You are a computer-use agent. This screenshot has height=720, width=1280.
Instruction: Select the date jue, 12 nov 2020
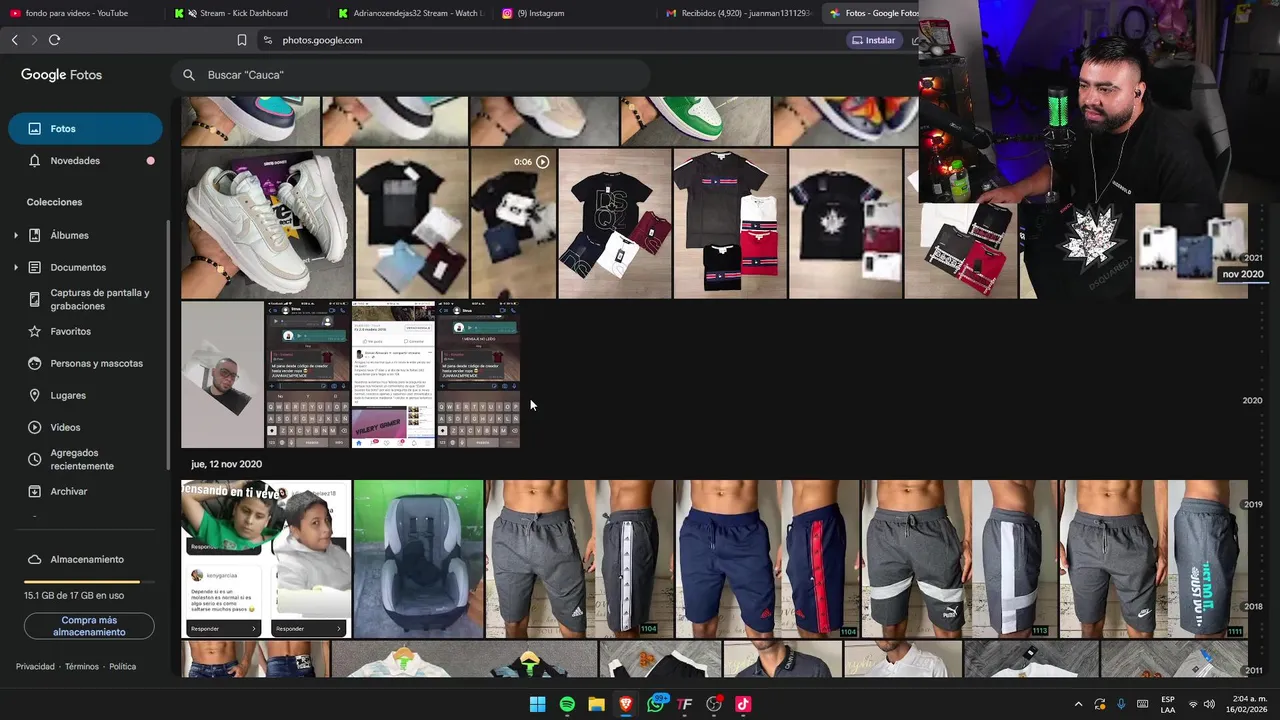[x=226, y=464]
